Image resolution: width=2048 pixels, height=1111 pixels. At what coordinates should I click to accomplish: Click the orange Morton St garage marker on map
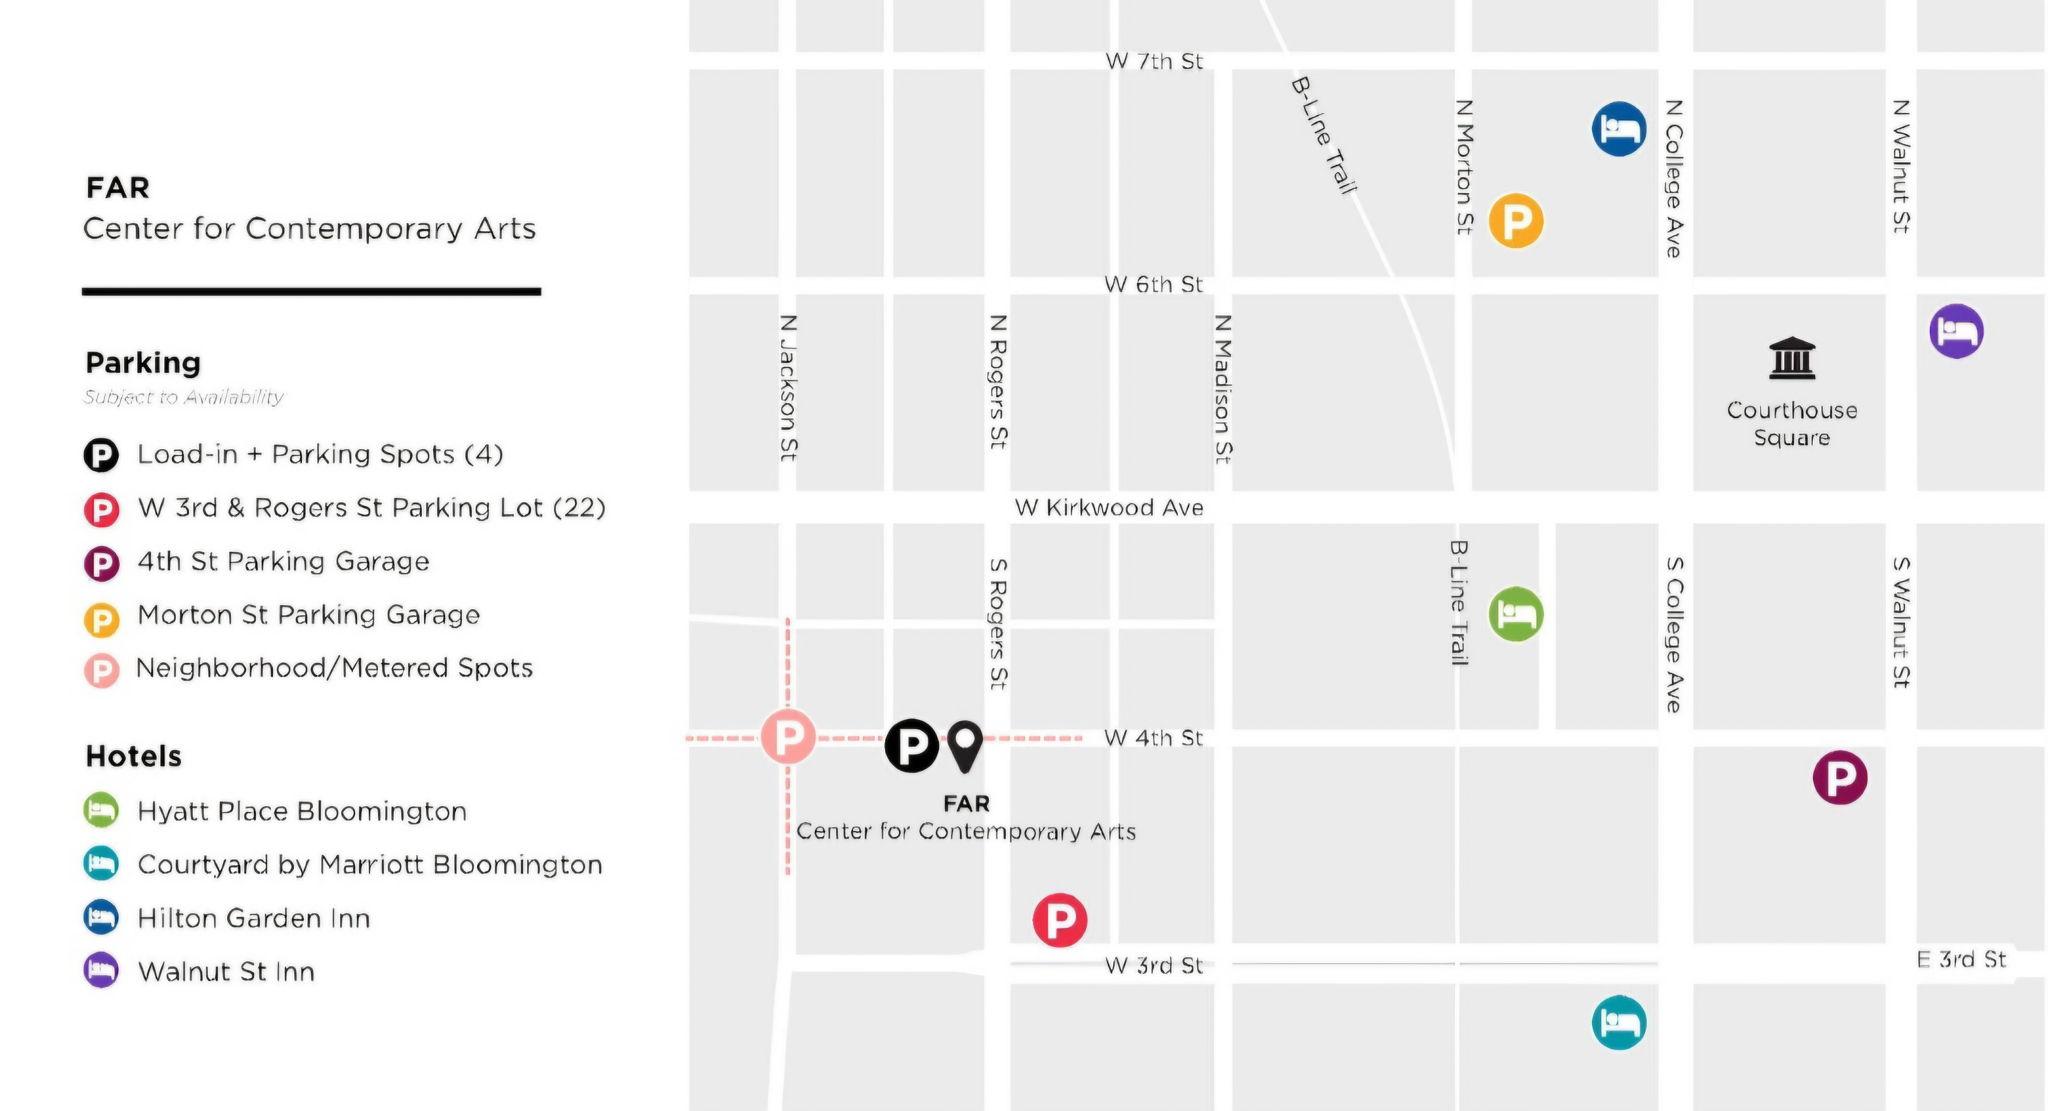coord(1516,220)
